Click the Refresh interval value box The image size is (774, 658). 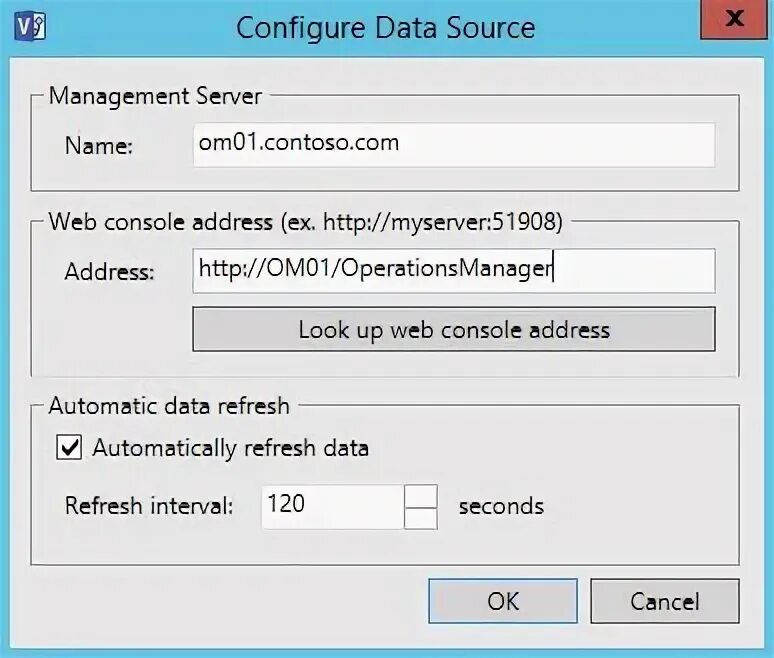pos(333,505)
